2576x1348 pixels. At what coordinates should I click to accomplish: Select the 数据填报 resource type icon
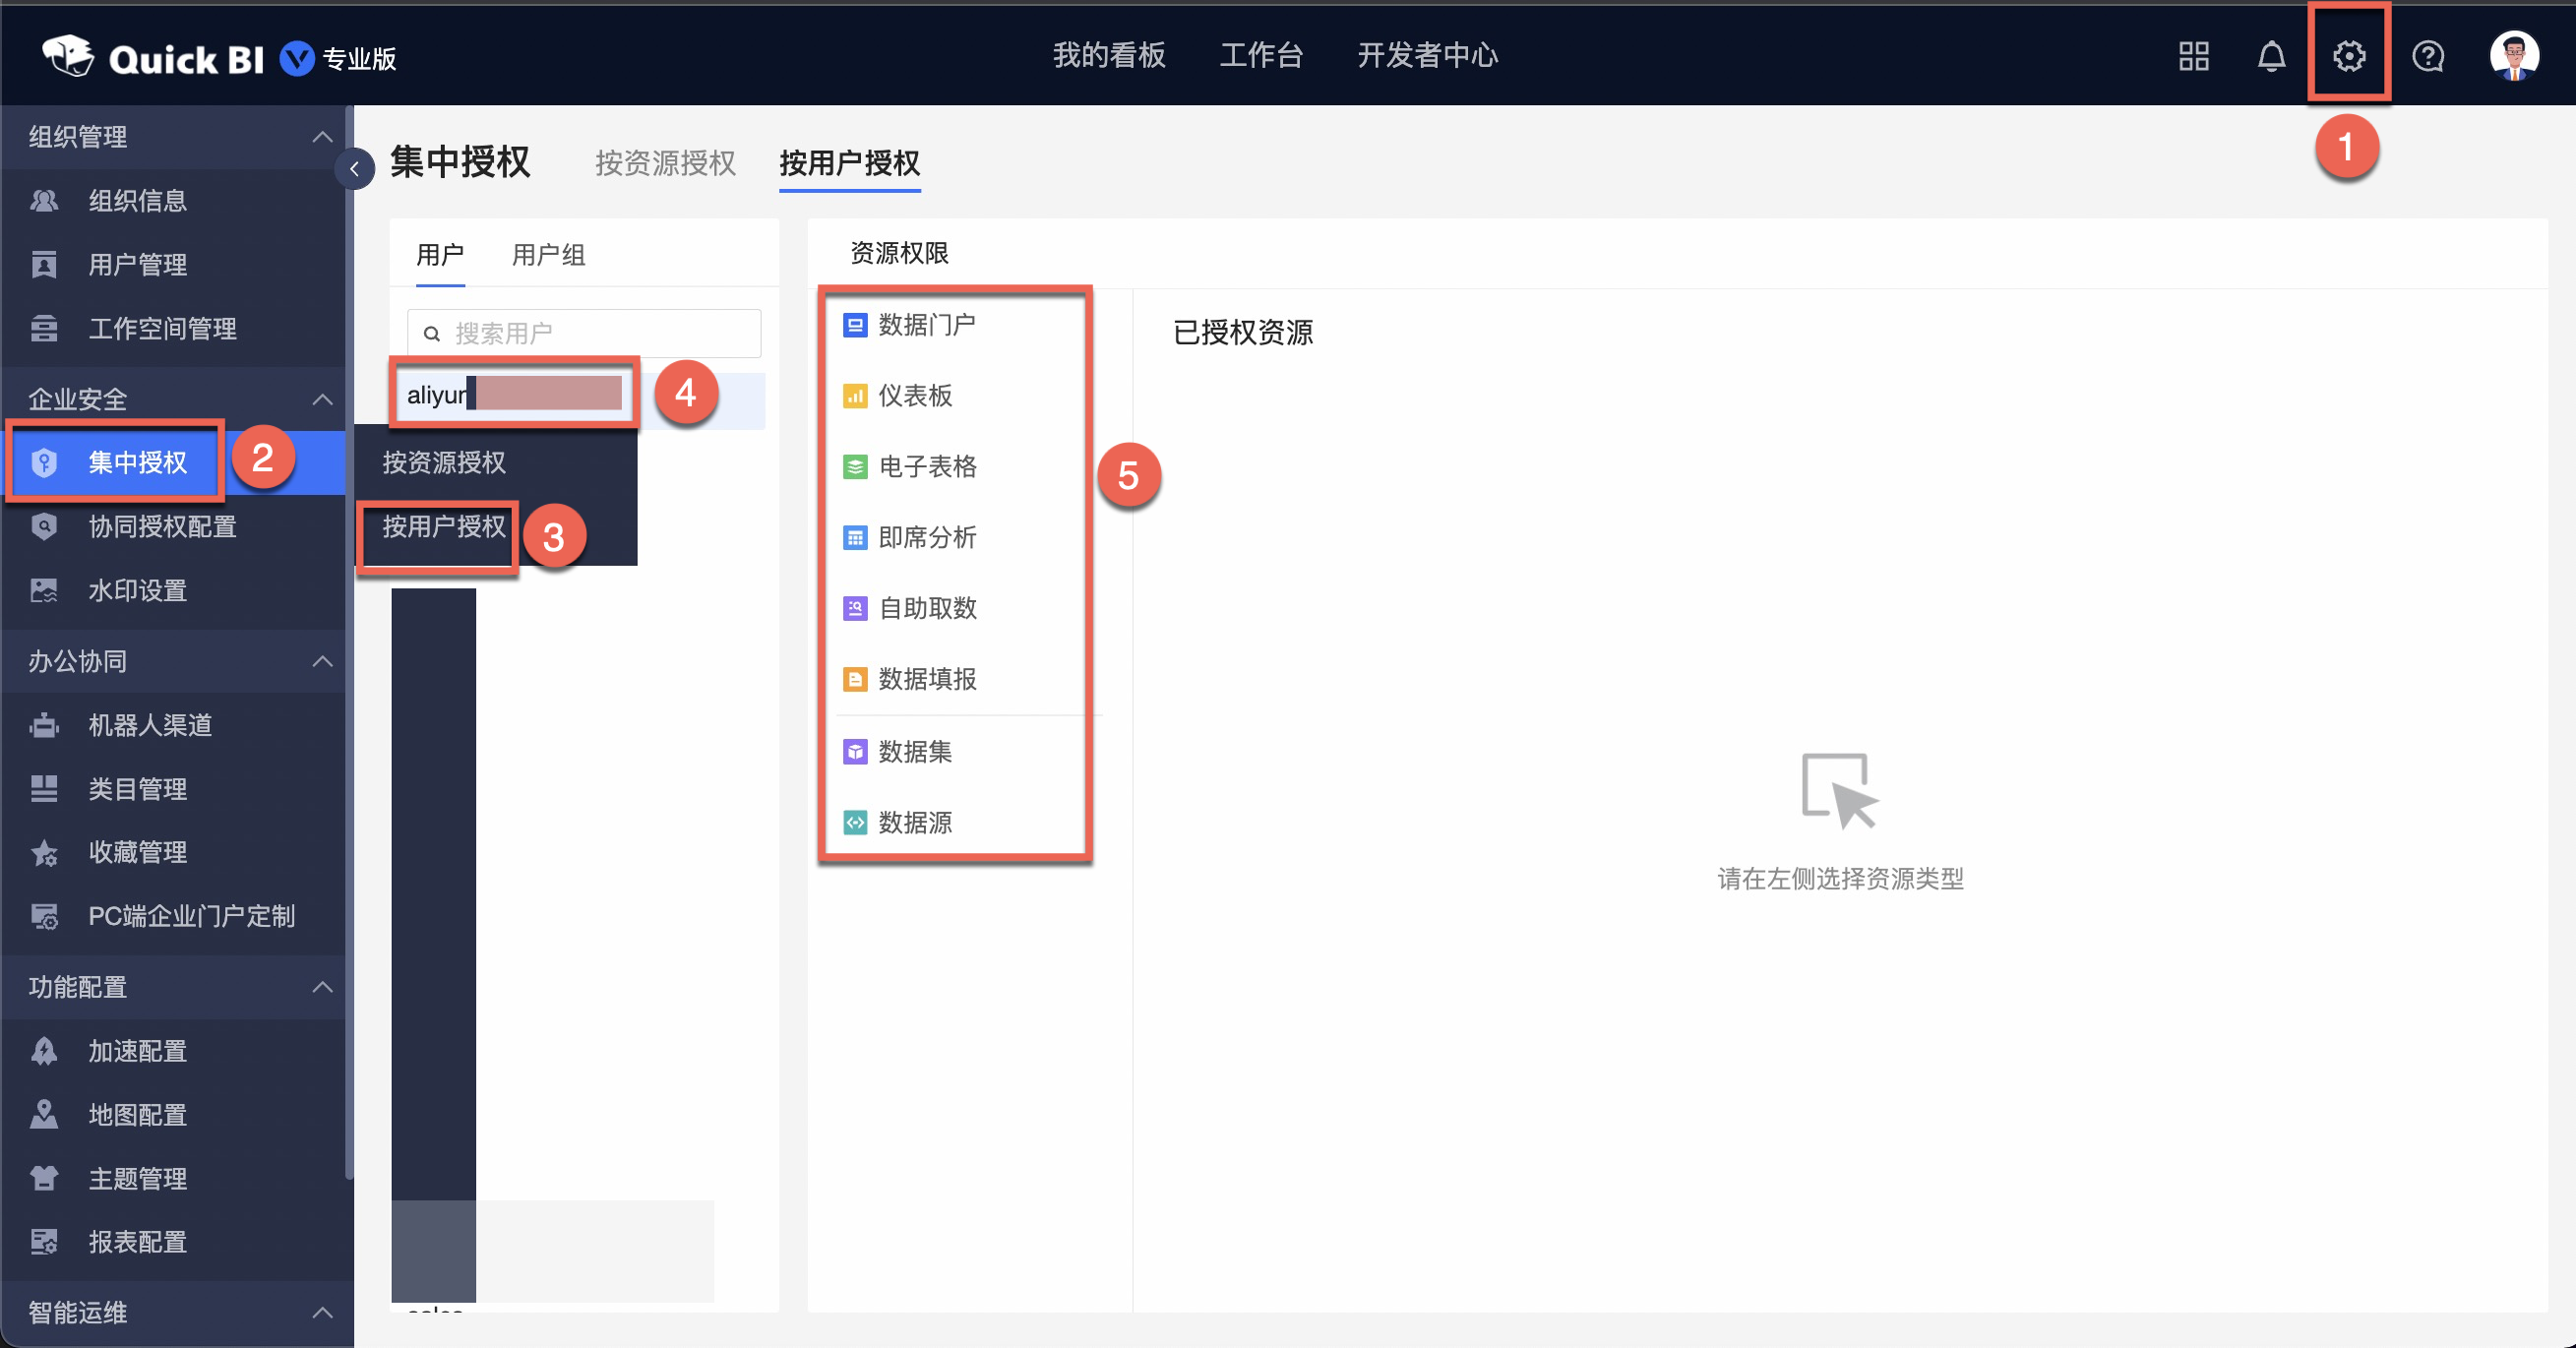855,680
